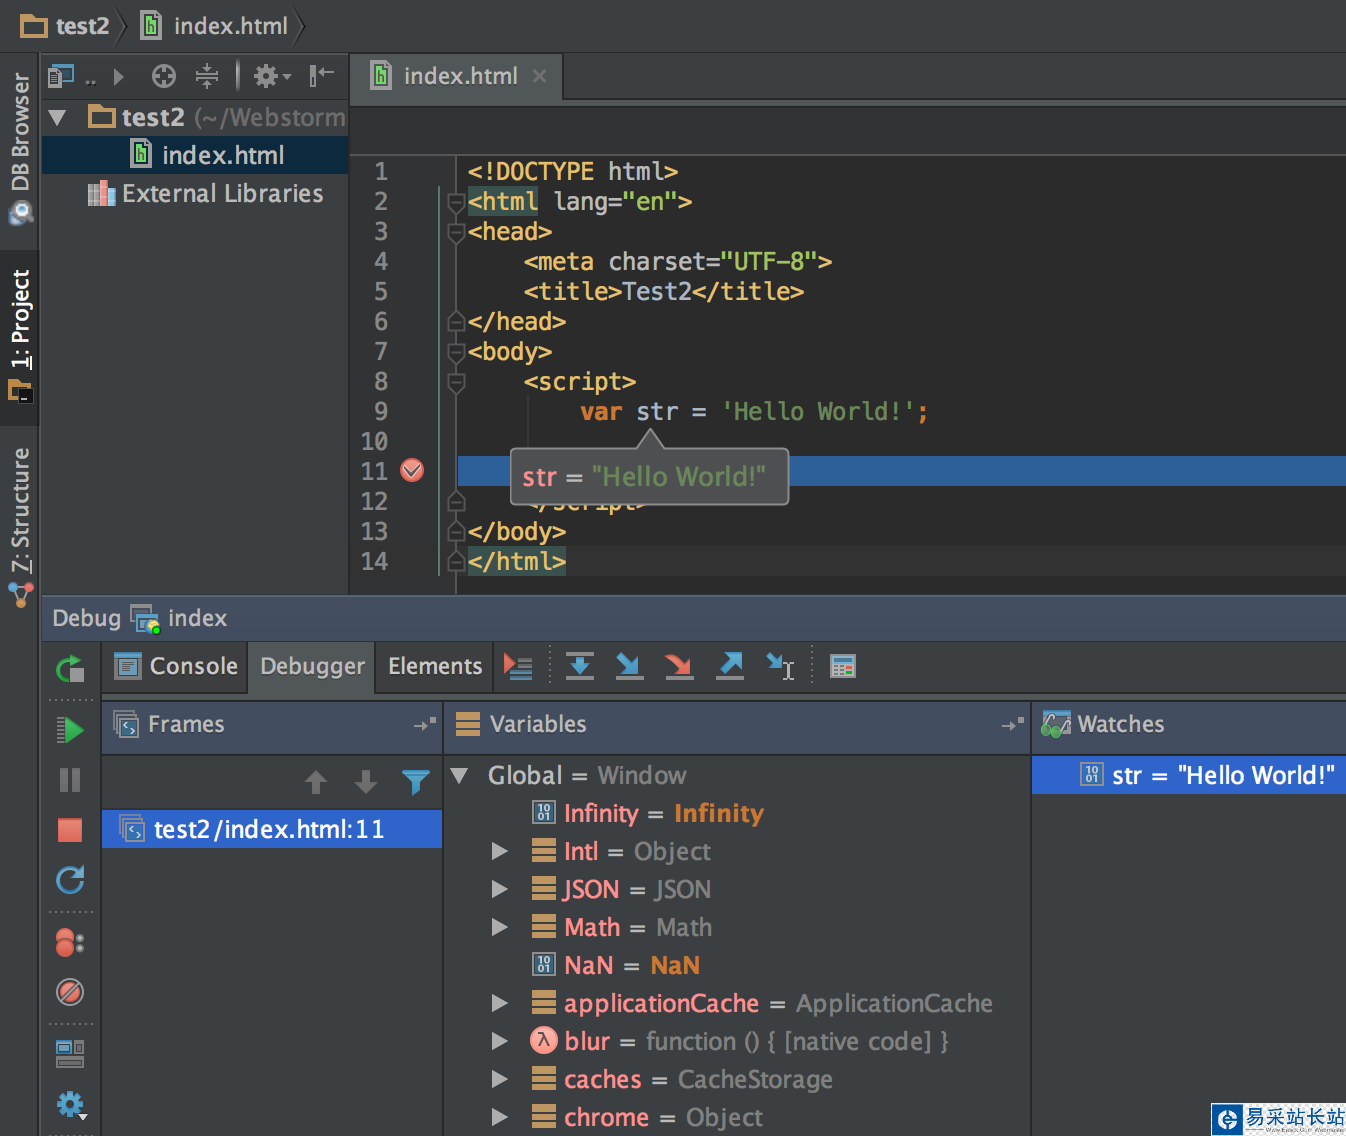Open the 7: Structure side tab
The width and height of the screenshot is (1346, 1136).
(x=20, y=525)
